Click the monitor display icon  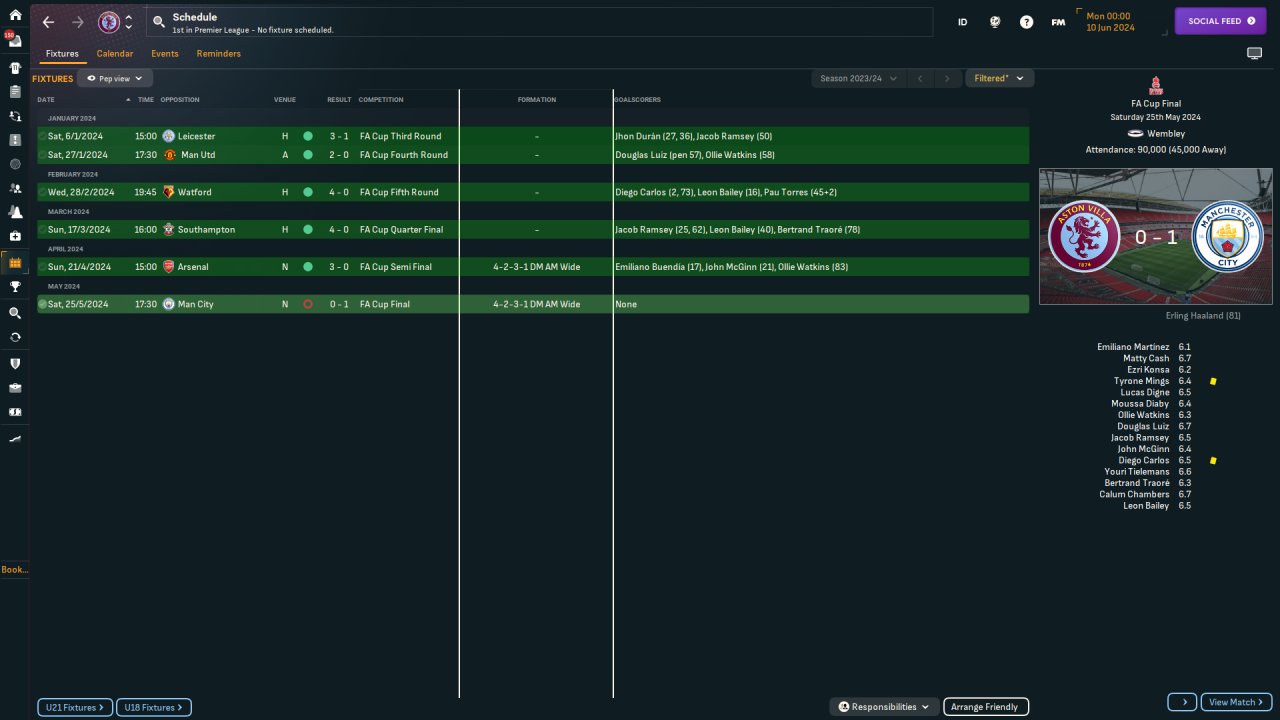click(1254, 54)
